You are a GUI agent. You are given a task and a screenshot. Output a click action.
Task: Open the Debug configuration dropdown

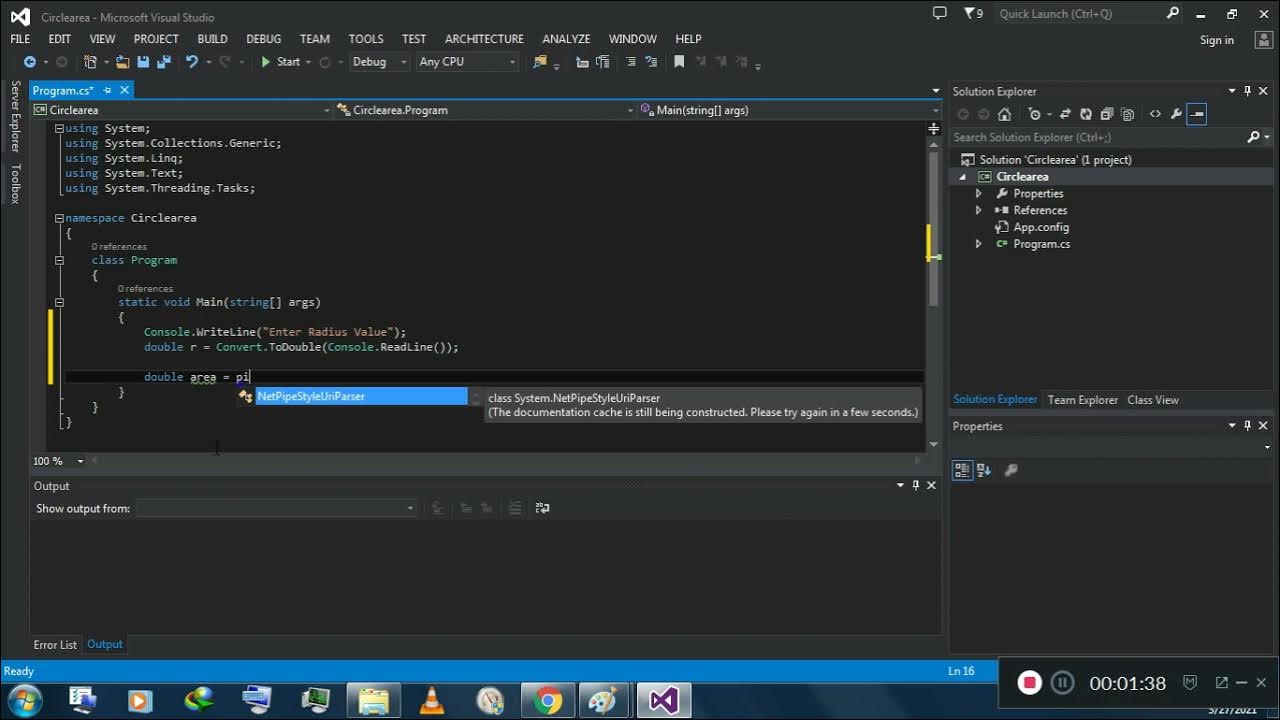379,62
